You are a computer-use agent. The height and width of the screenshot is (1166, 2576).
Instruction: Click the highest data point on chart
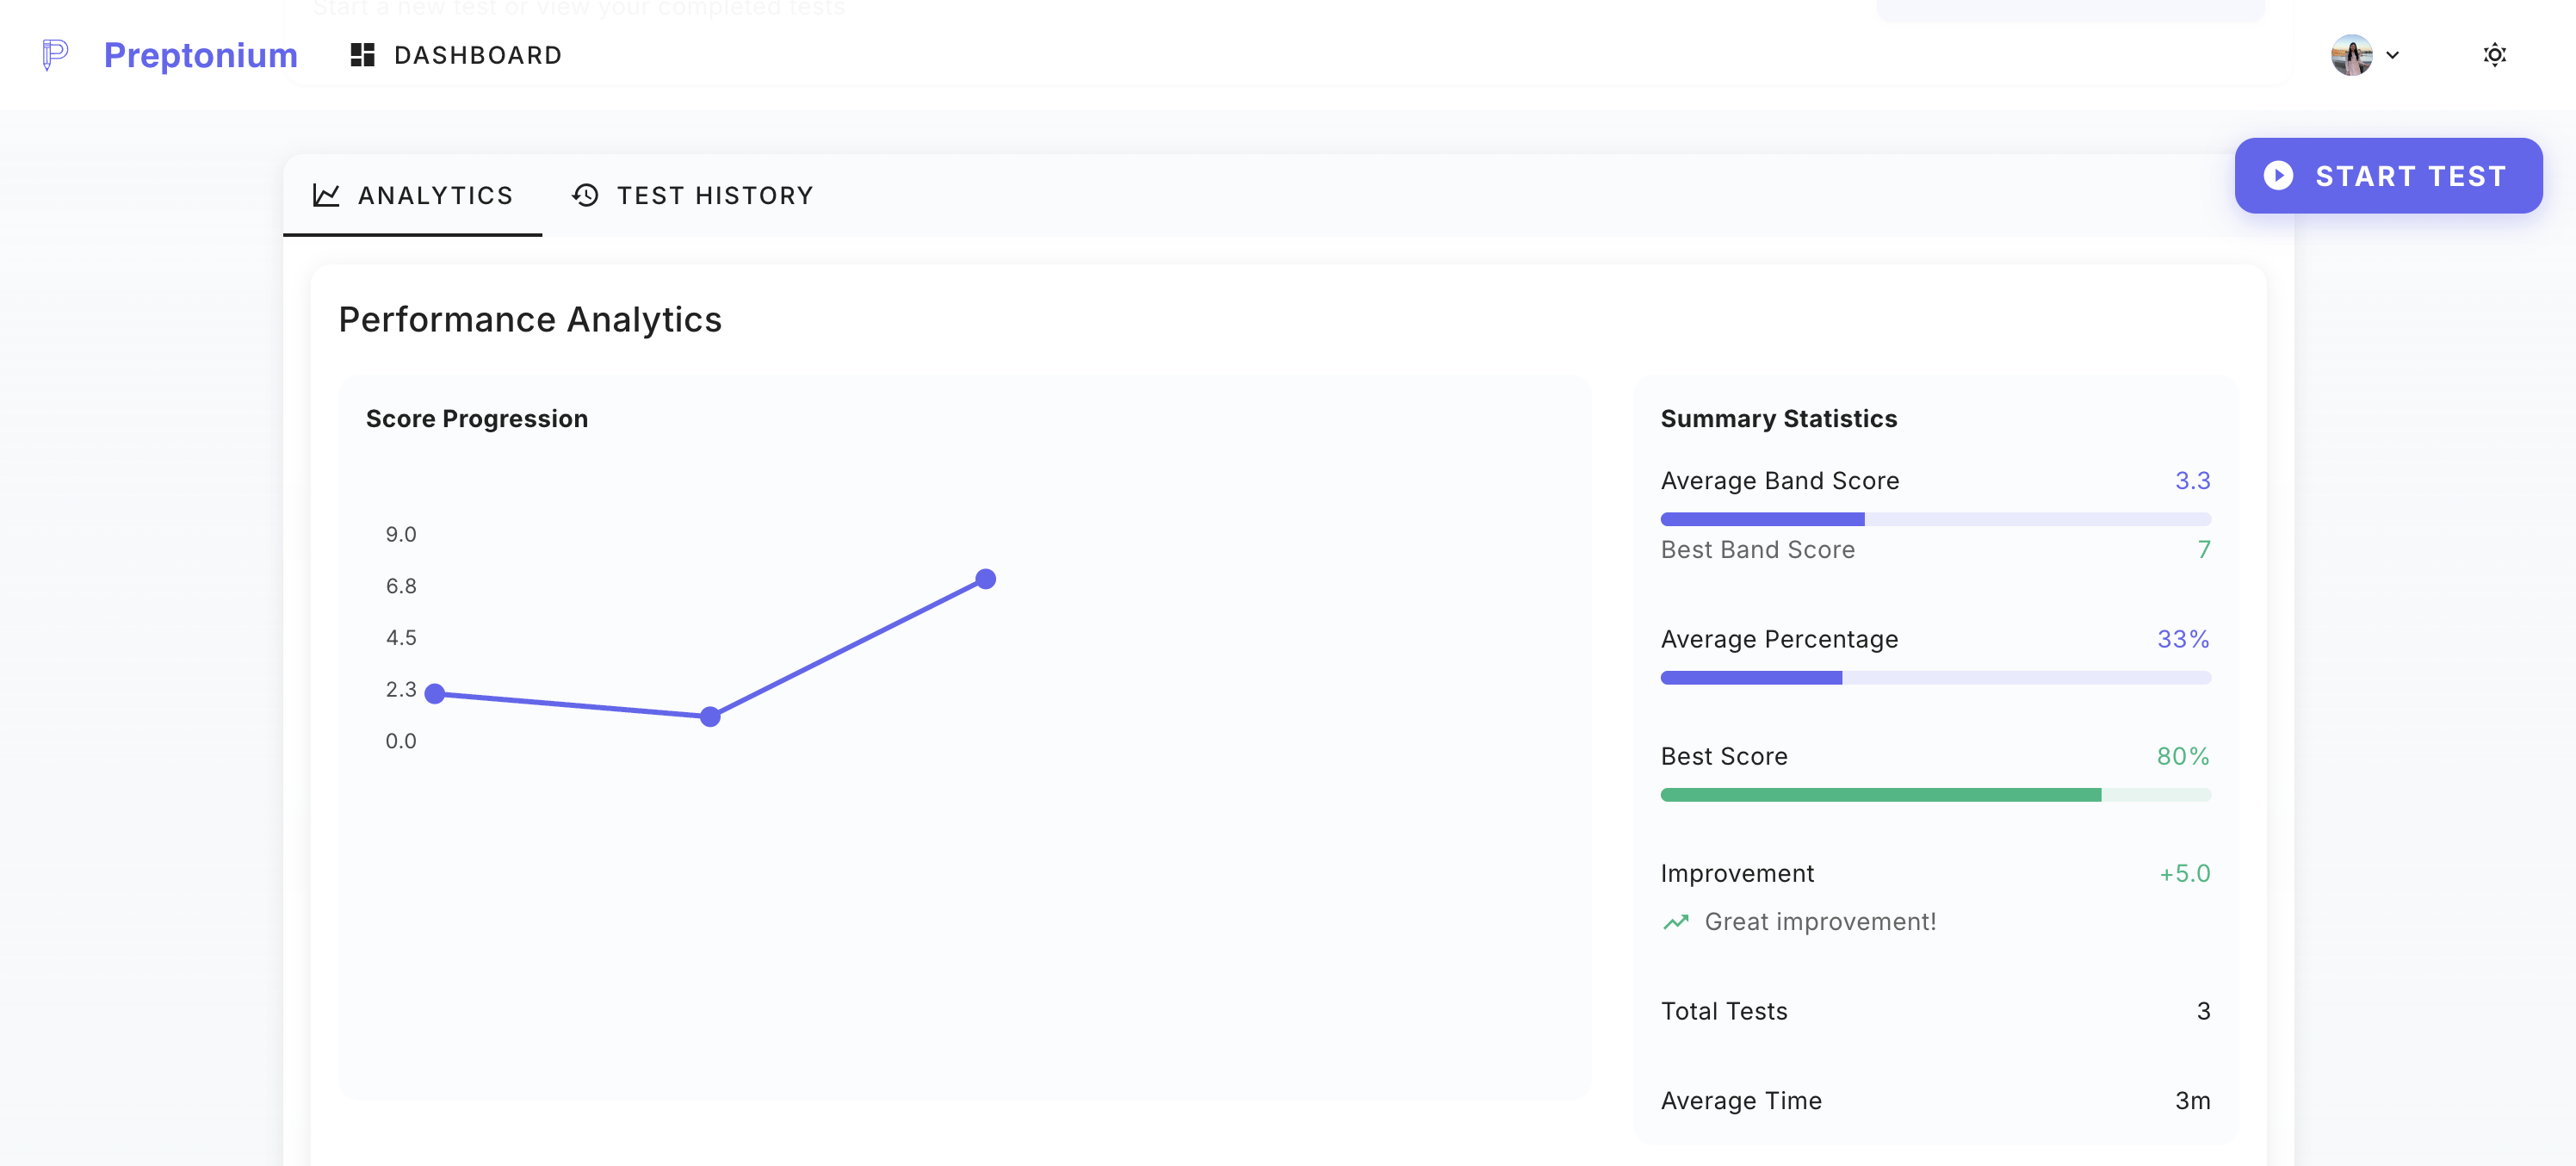click(985, 579)
